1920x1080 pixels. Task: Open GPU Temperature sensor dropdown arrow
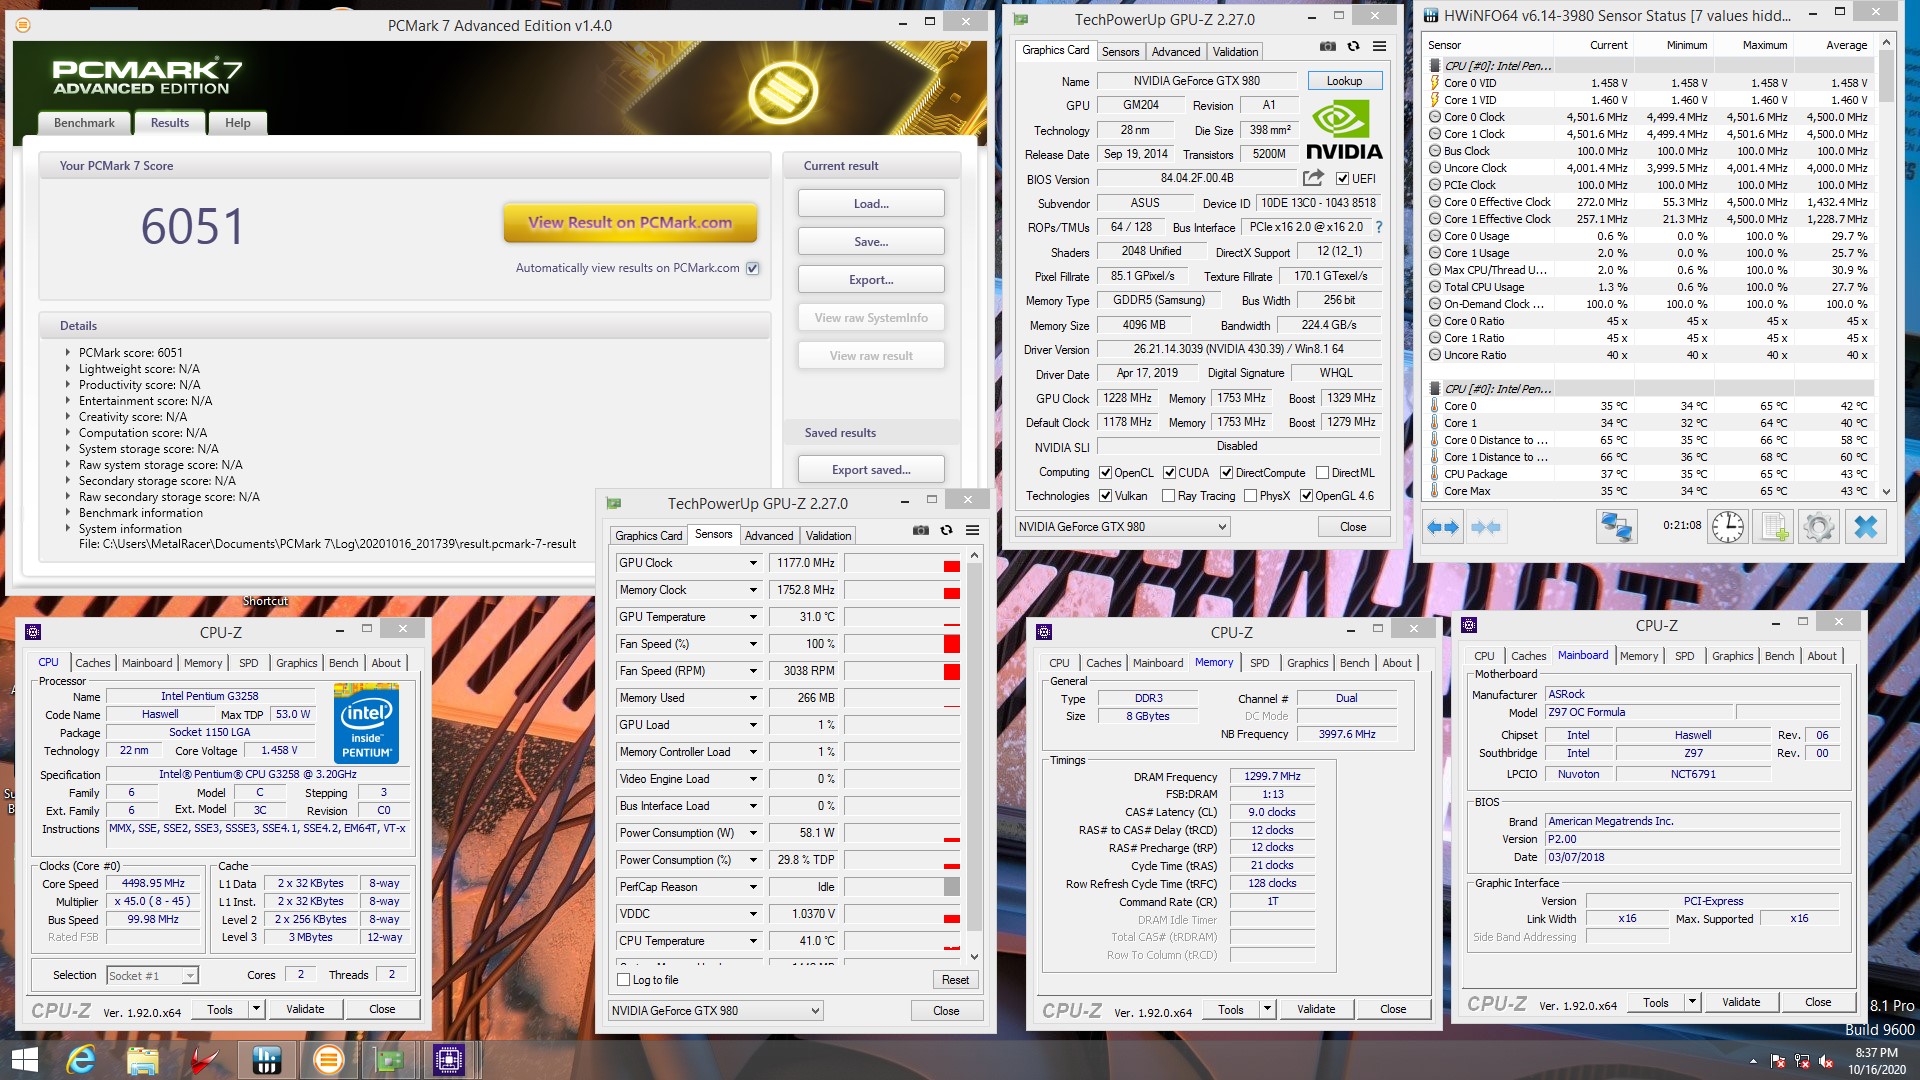click(753, 617)
